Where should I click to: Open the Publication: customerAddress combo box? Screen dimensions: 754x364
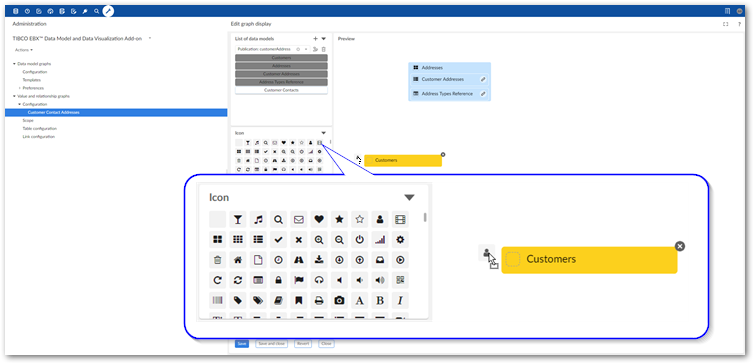[x=272, y=49]
